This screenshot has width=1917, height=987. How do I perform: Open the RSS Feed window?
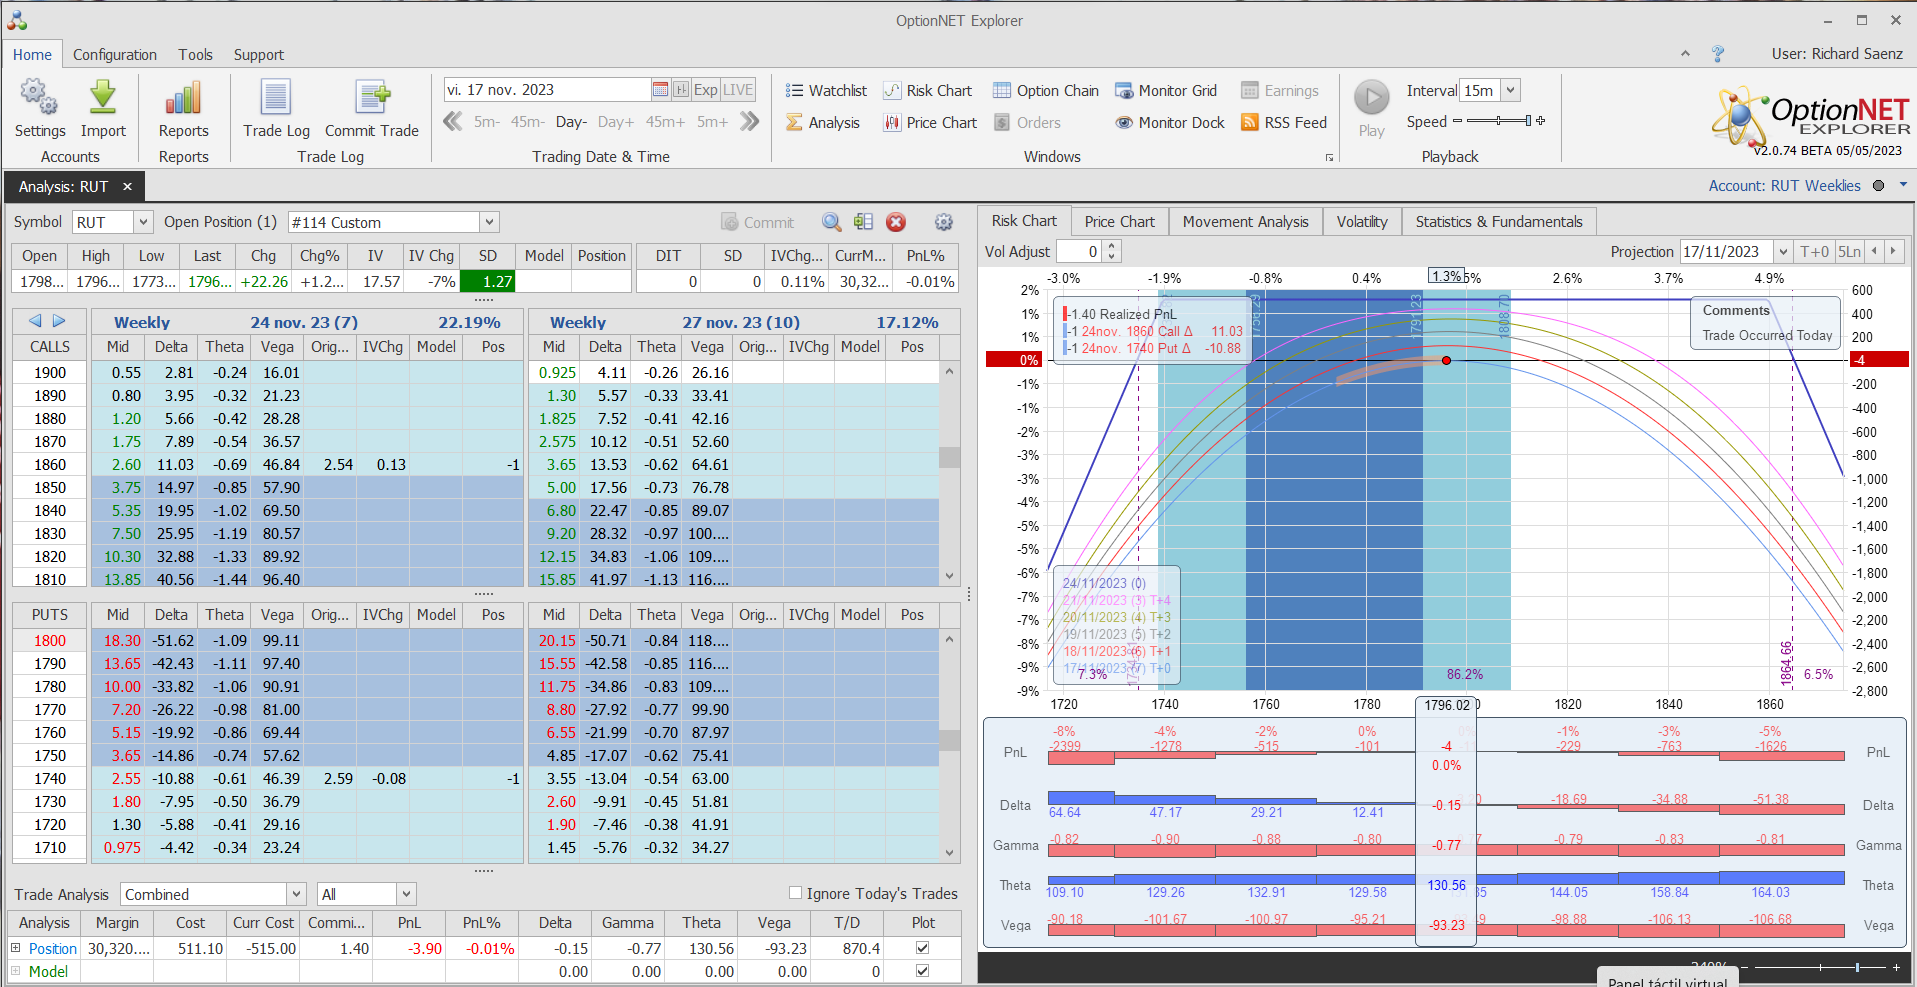pyautogui.click(x=1284, y=123)
